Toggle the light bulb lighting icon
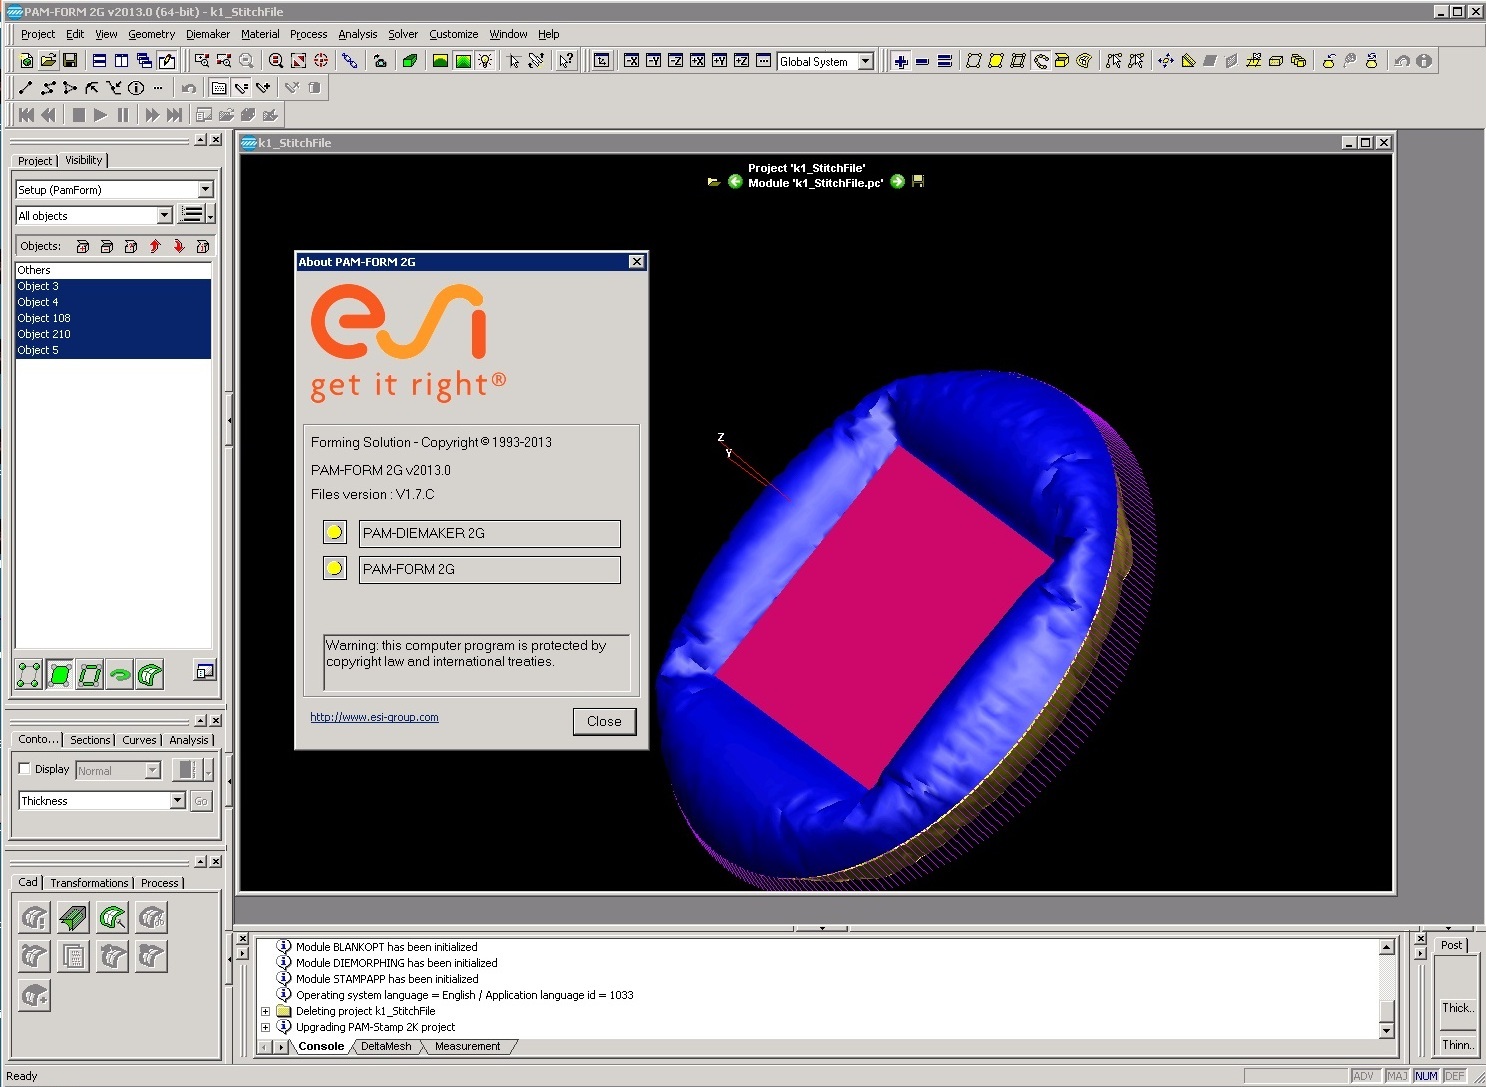Screen dimensions: 1486x1087 [x=485, y=61]
